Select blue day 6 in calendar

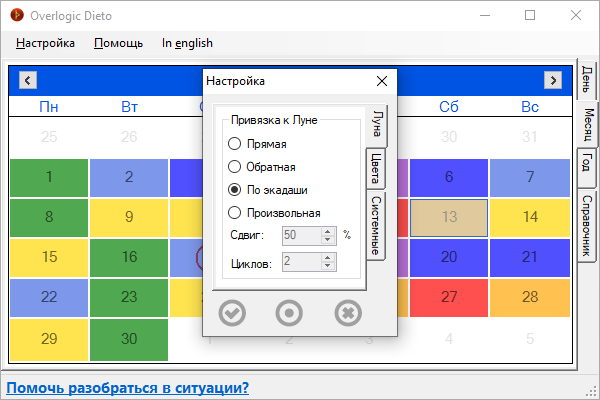pyautogui.click(x=449, y=178)
